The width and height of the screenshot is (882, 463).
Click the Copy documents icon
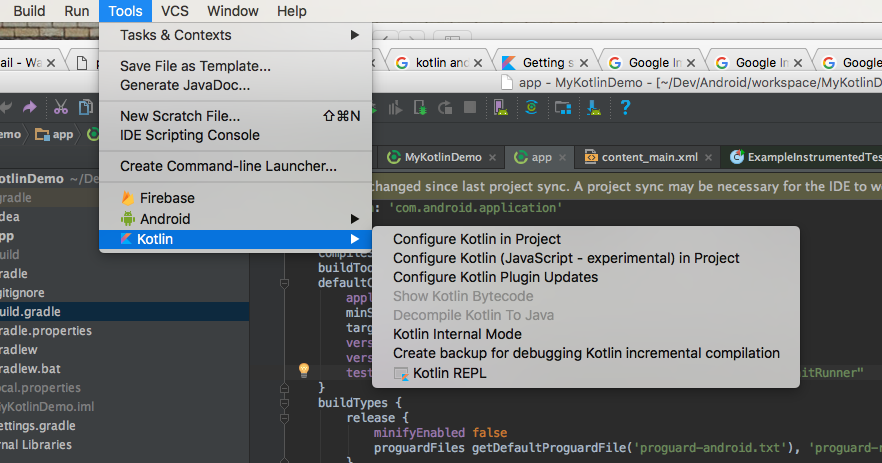click(x=86, y=107)
